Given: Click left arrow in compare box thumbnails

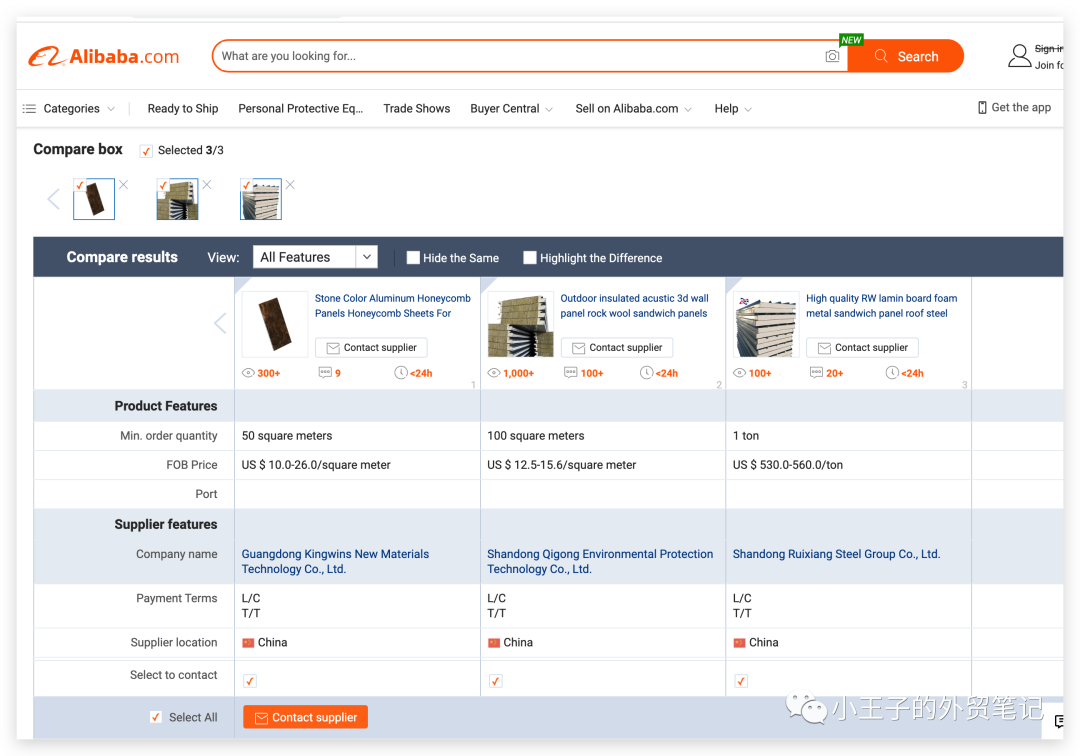Looking at the screenshot, I should 54,199.
